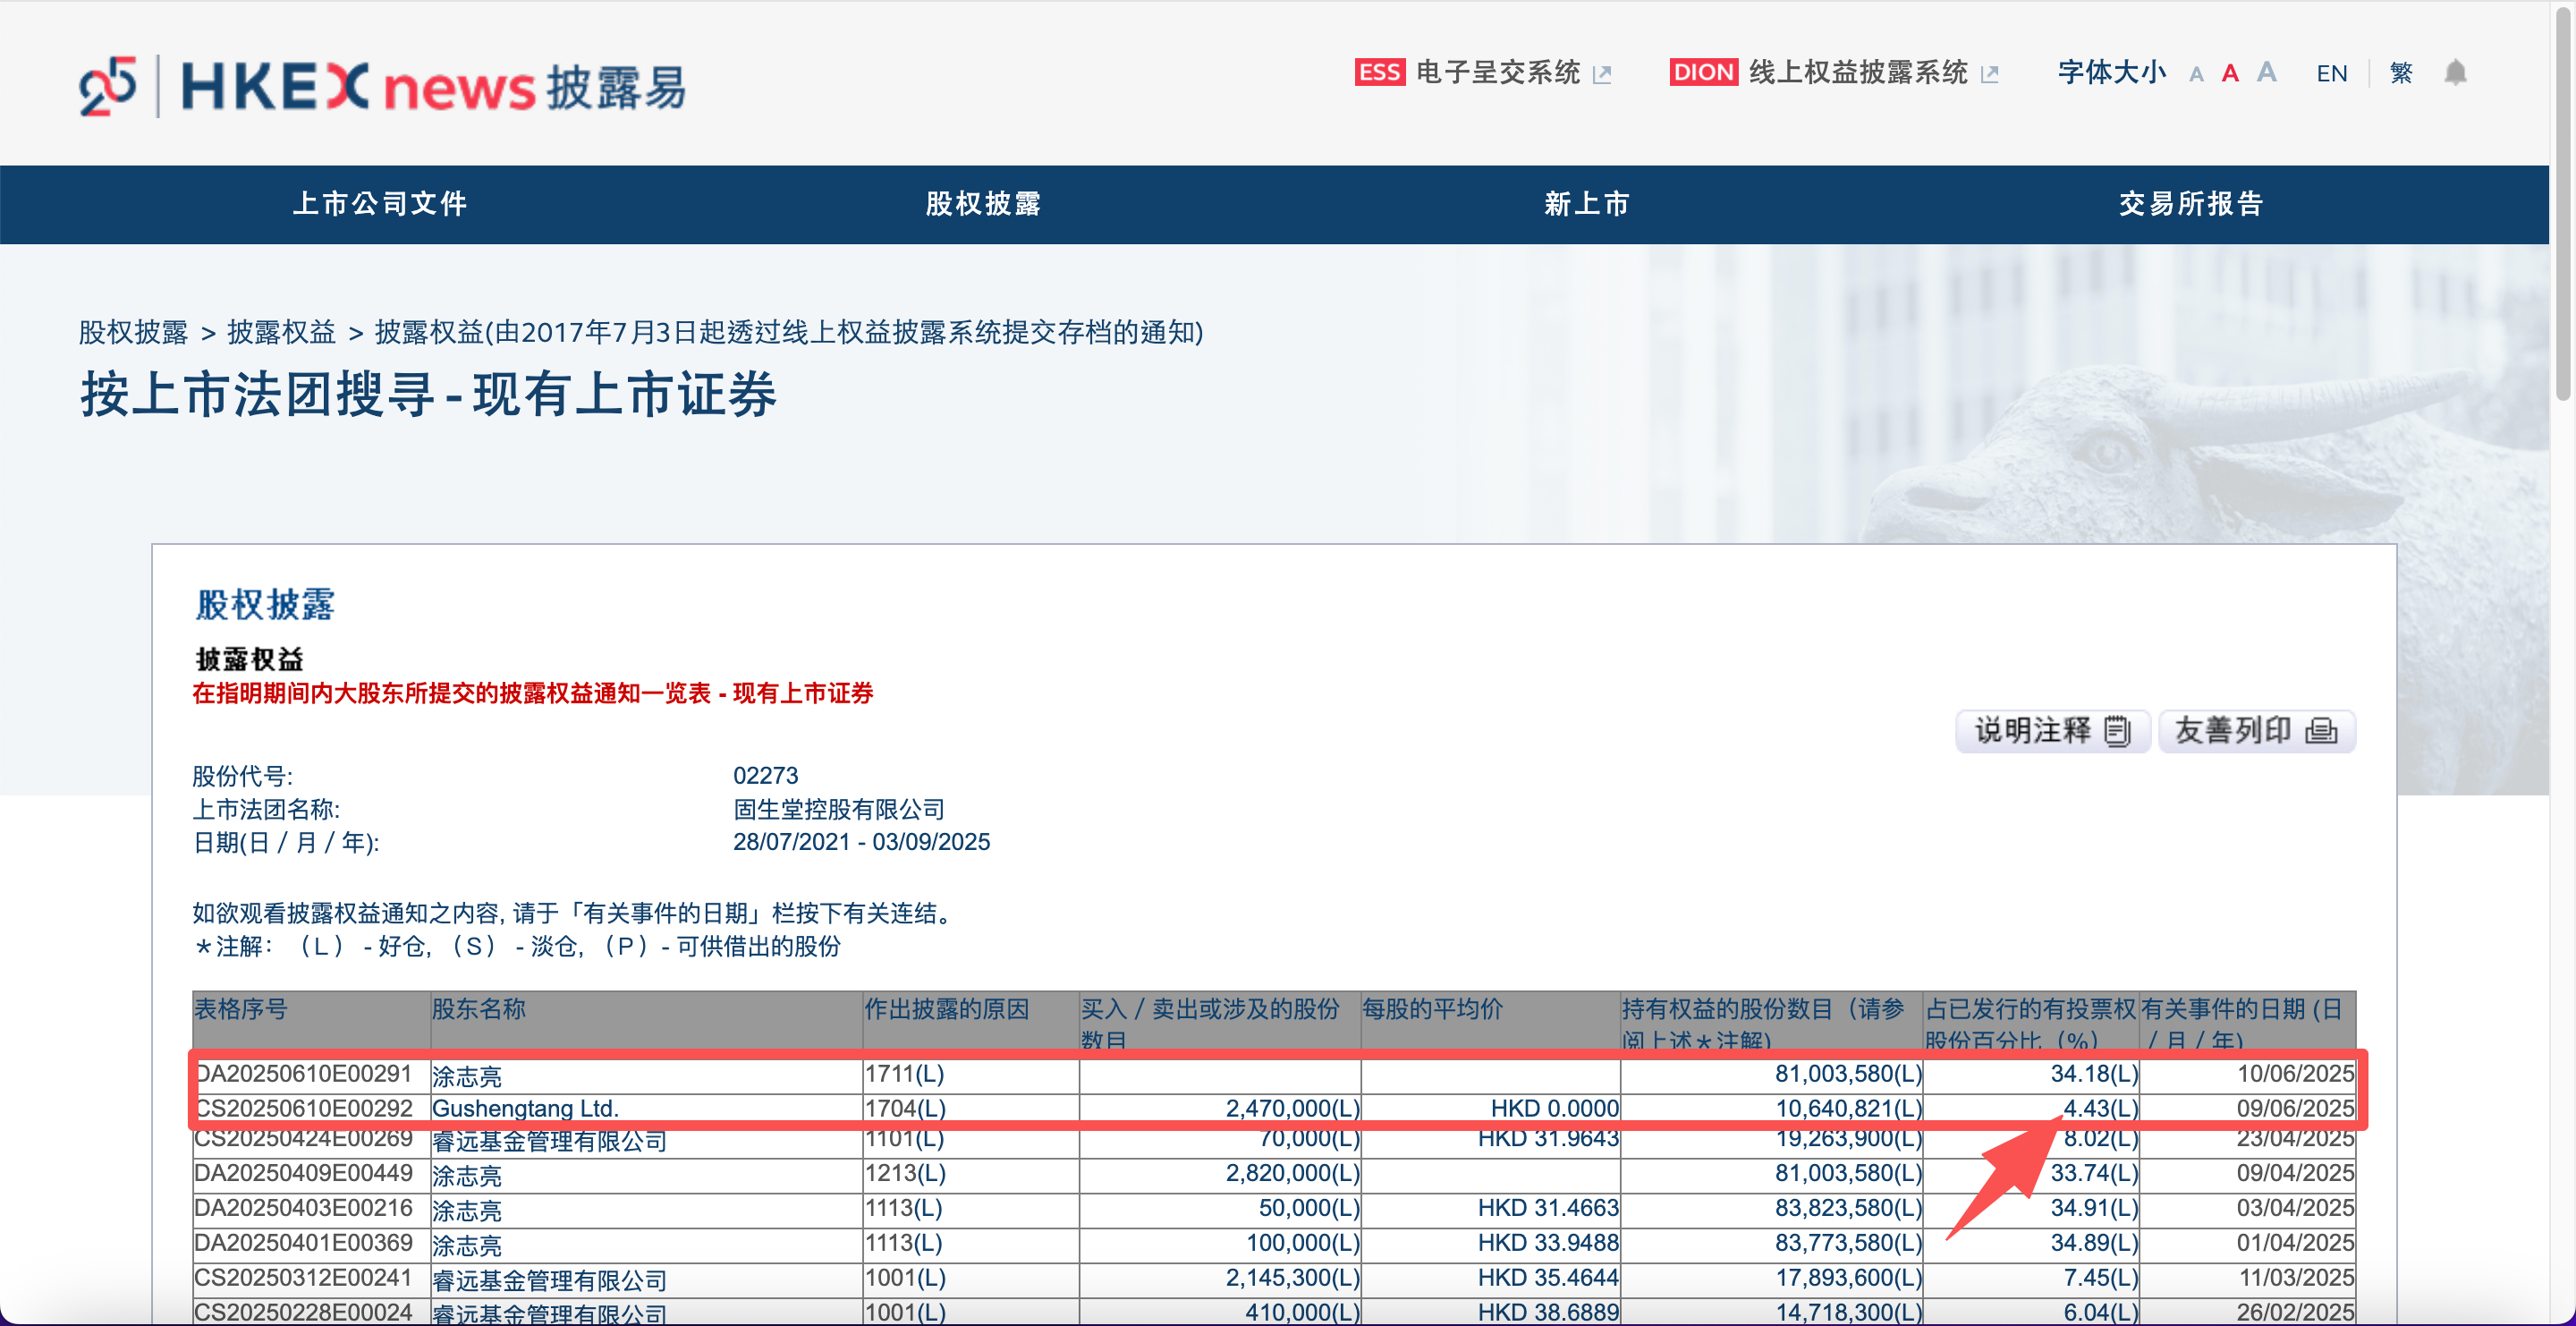Screen dimensions: 2576x1326
Task: Open 线上权益披露系统 link
Action: pos(1858,72)
